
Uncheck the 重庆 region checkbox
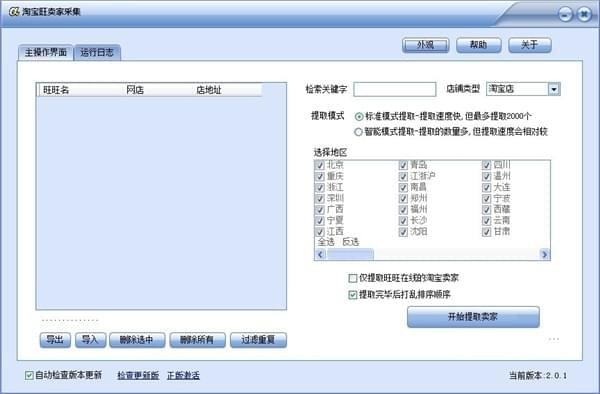(x=320, y=176)
